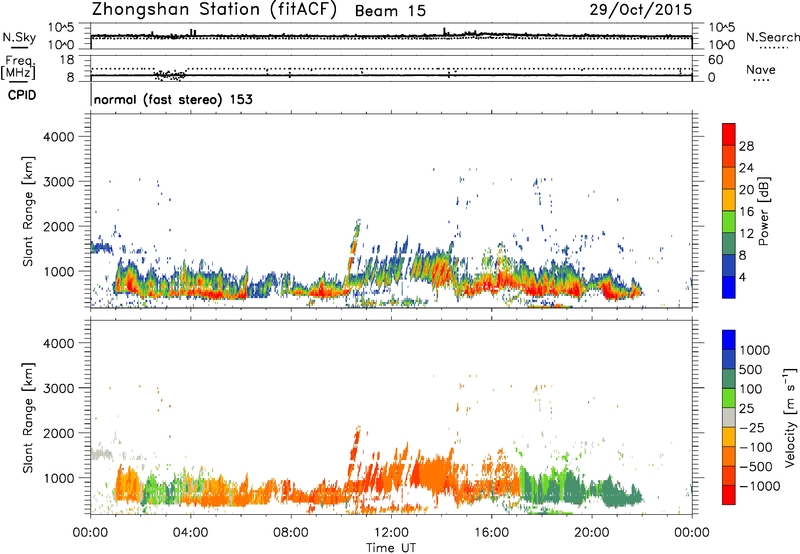
Task: Select the 'Nave' legend label
Action: click(761, 70)
